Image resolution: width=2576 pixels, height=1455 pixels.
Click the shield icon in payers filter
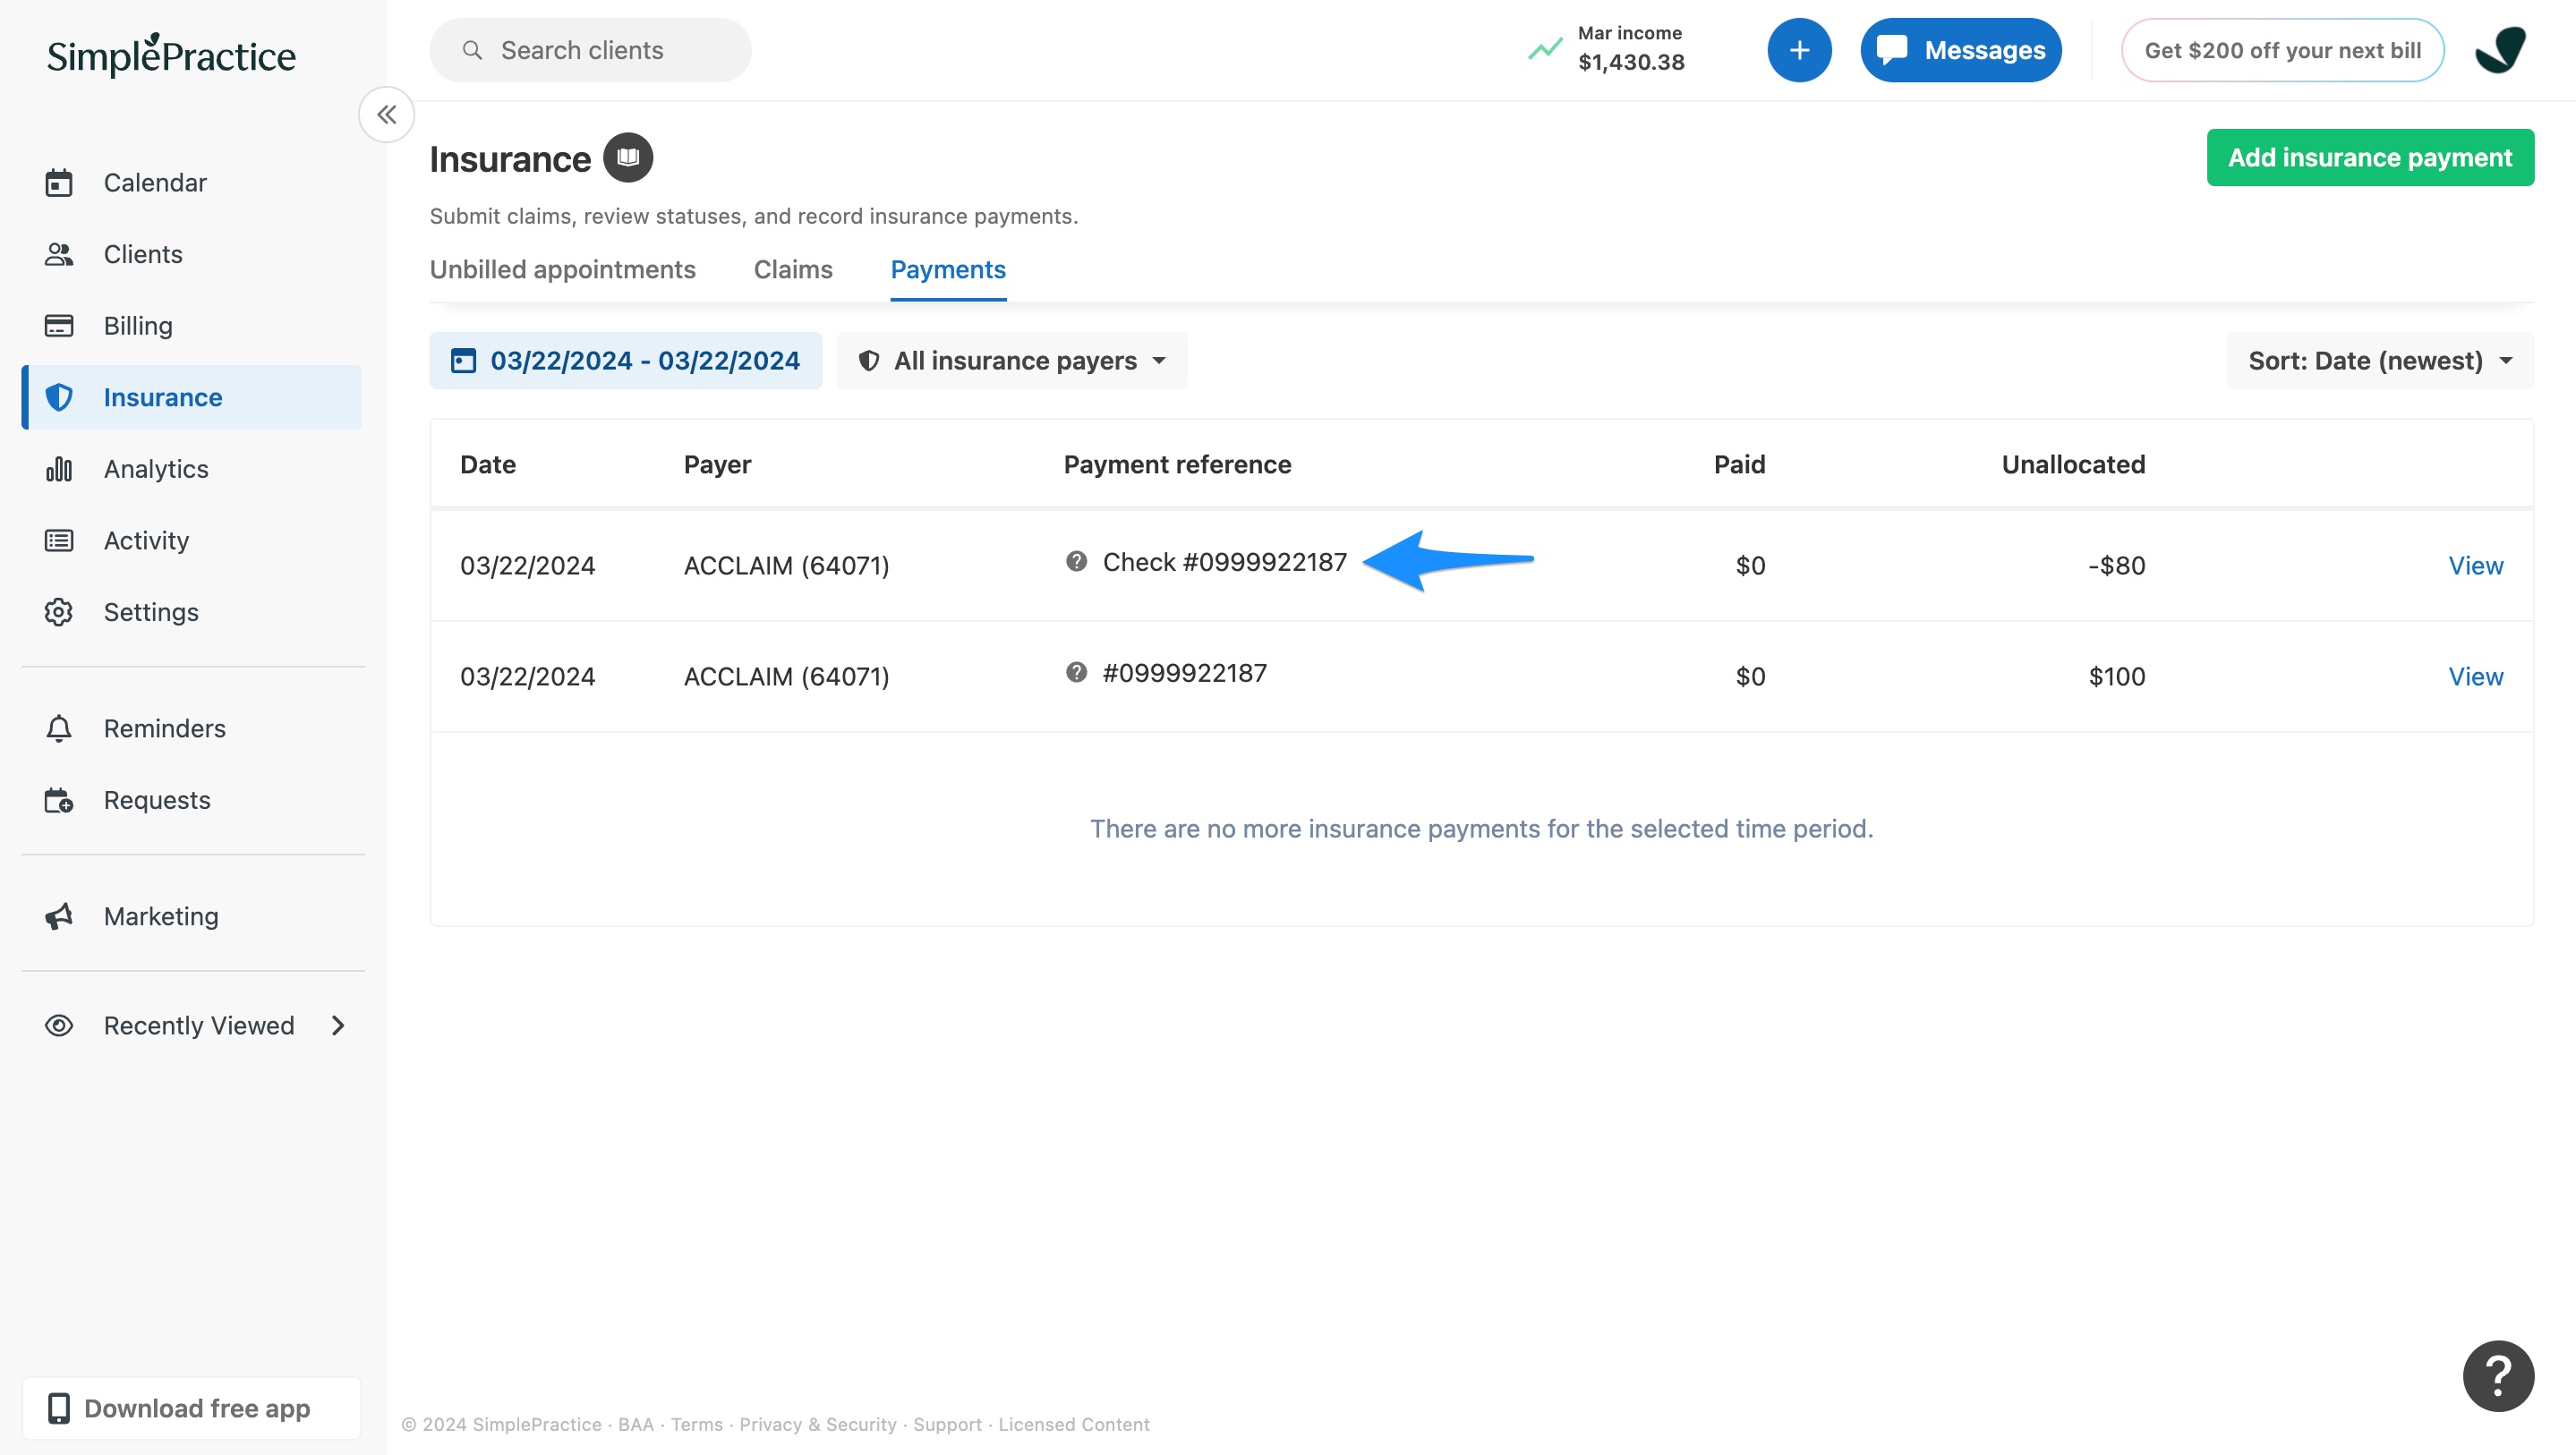[869, 361]
